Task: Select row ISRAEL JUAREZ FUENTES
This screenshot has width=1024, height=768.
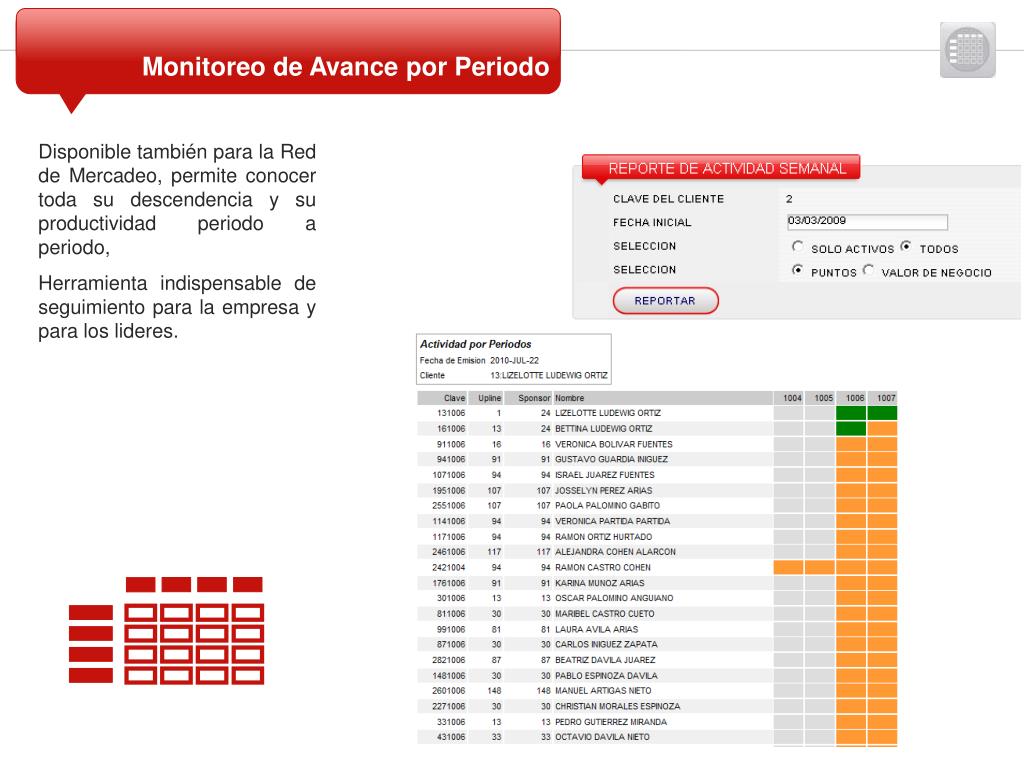Action: tap(657, 475)
